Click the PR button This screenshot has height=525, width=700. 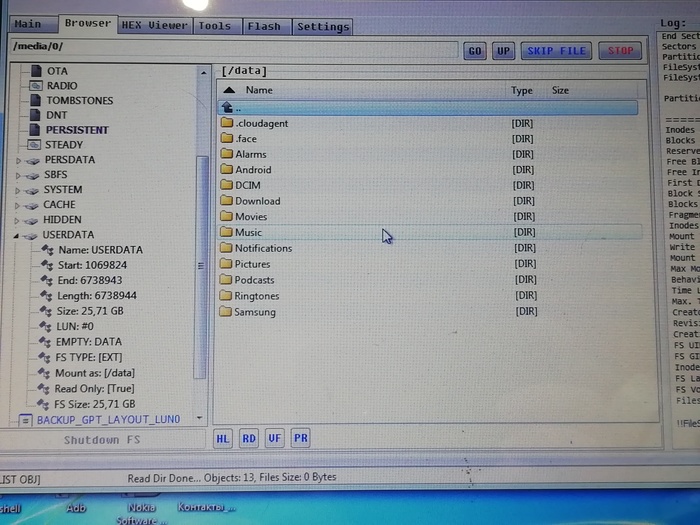pos(300,438)
